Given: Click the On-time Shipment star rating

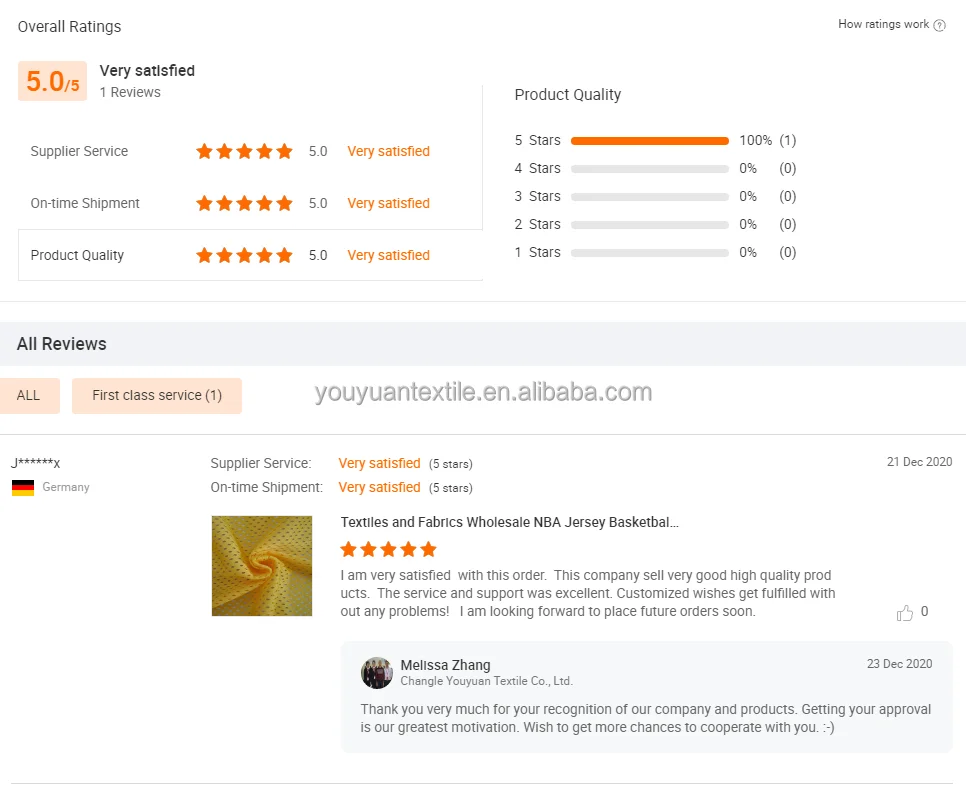Looking at the screenshot, I should coord(244,204).
